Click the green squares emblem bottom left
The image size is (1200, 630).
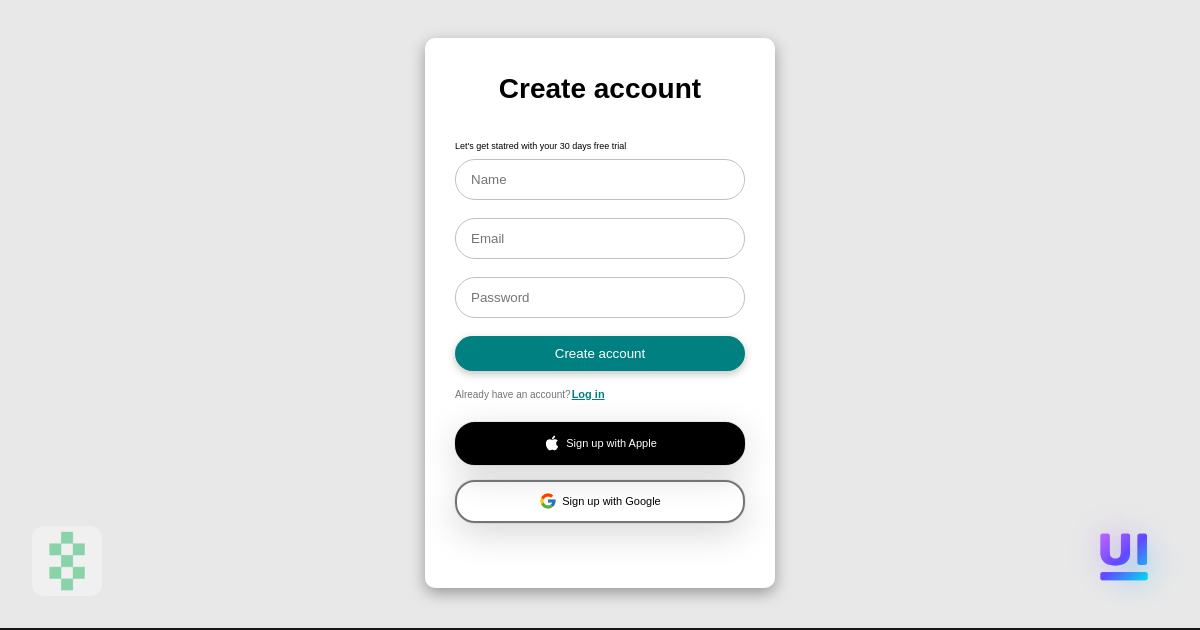[x=67, y=561]
